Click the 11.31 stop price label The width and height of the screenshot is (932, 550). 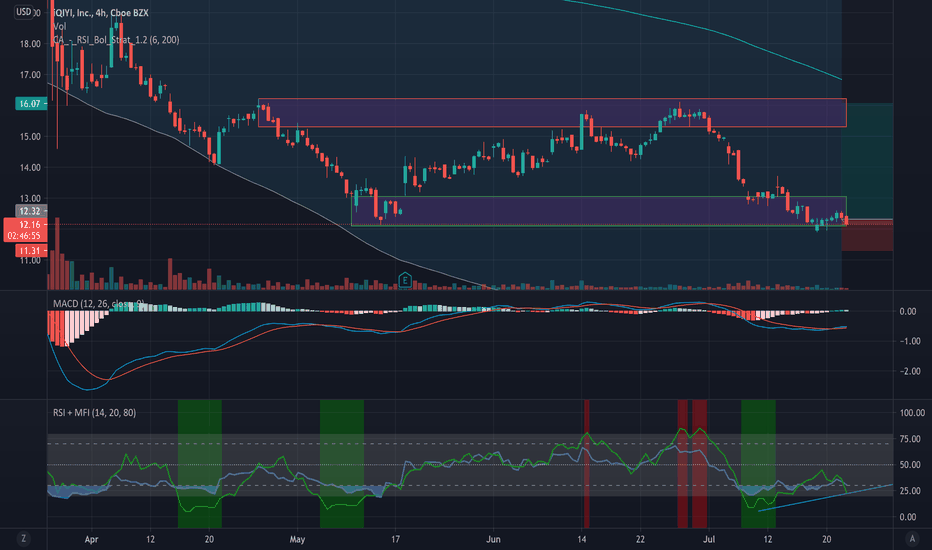tap(31, 251)
